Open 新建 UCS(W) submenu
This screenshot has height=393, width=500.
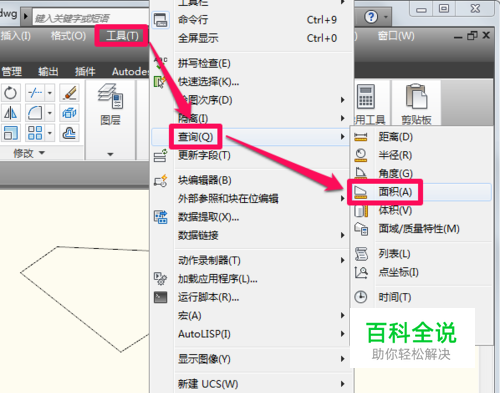[252, 384]
